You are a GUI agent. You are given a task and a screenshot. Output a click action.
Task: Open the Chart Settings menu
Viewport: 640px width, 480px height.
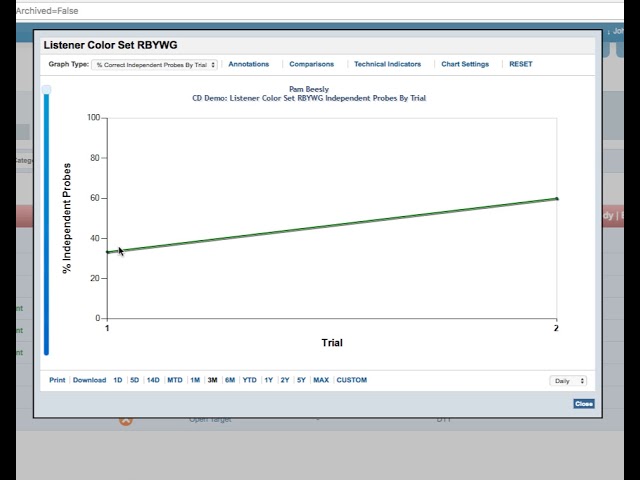[465, 64]
